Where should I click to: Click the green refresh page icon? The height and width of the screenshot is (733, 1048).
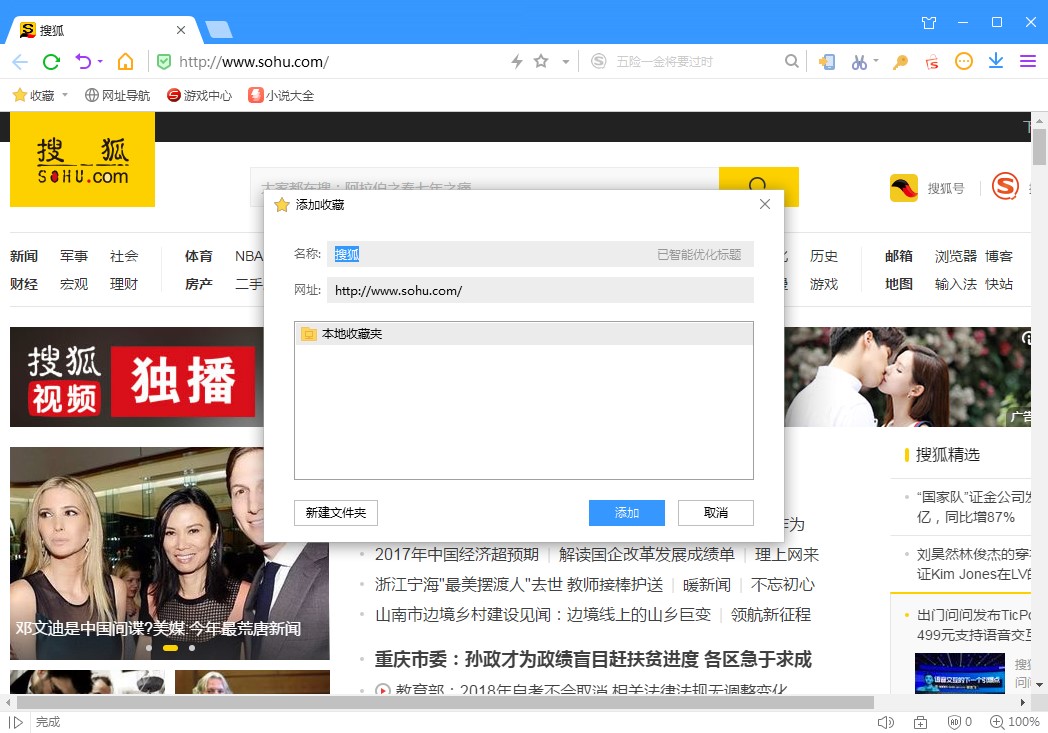click(51, 62)
